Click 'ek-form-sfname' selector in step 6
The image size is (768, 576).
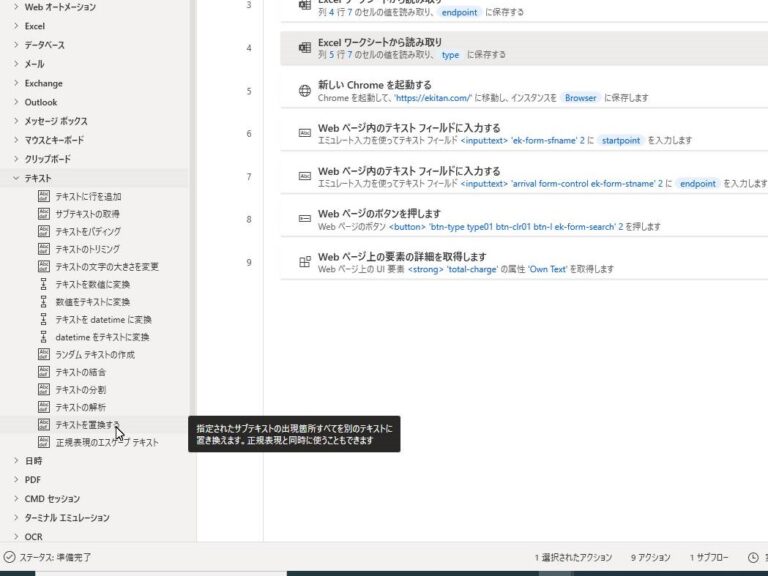[544, 141]
